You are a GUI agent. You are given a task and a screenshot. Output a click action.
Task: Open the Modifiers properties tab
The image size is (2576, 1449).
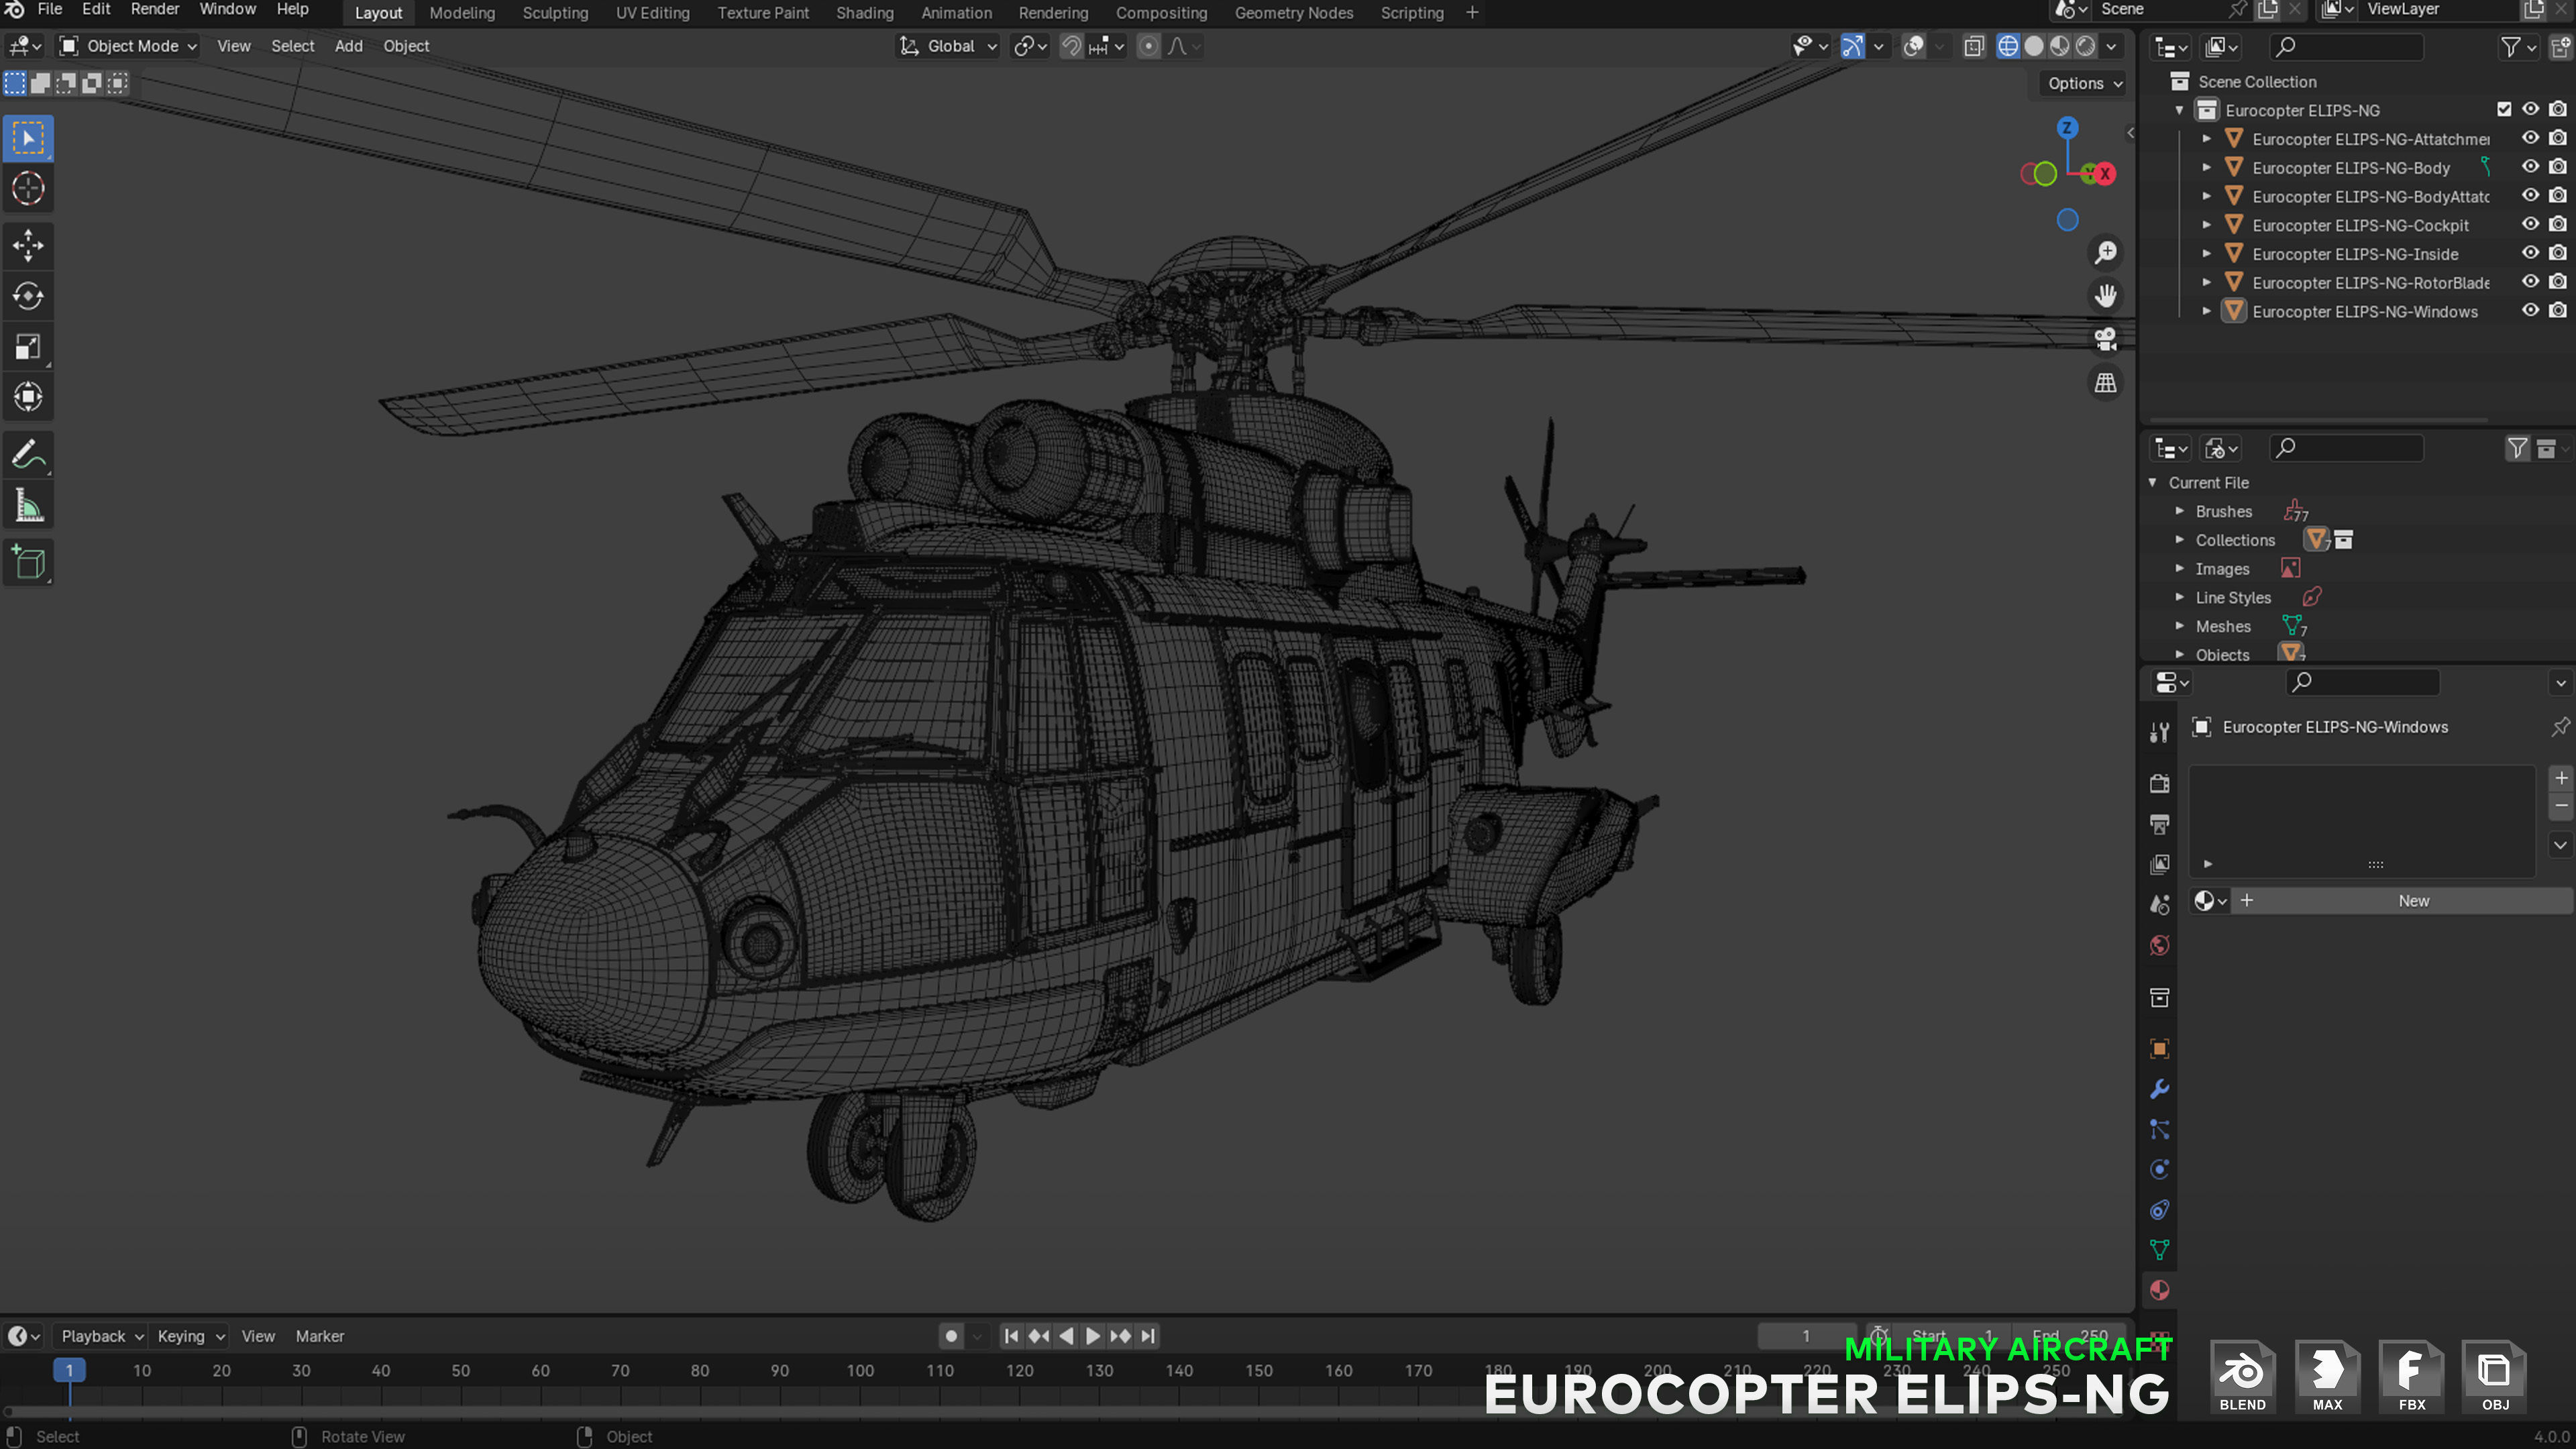point(2159,1089)
